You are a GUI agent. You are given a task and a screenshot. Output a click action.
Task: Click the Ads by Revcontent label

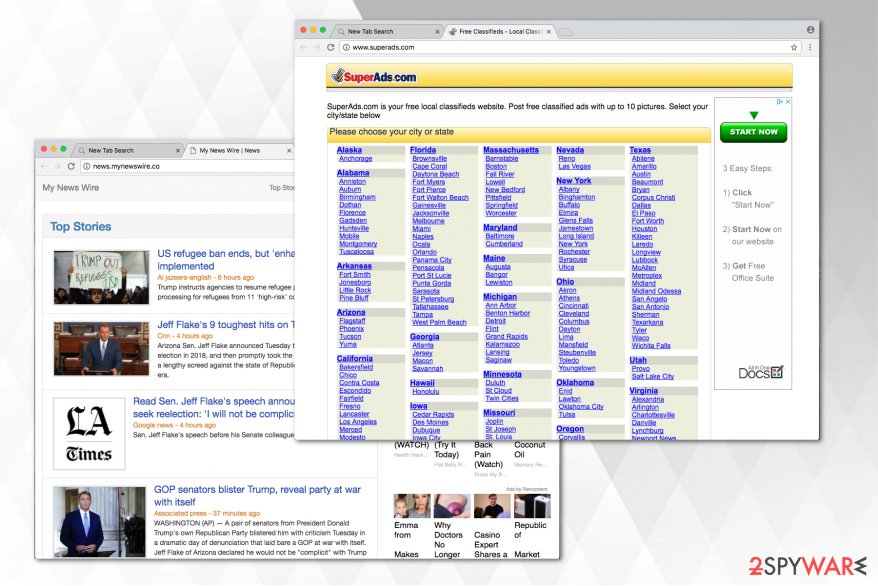pyautogui.click(x=526, y=489)
